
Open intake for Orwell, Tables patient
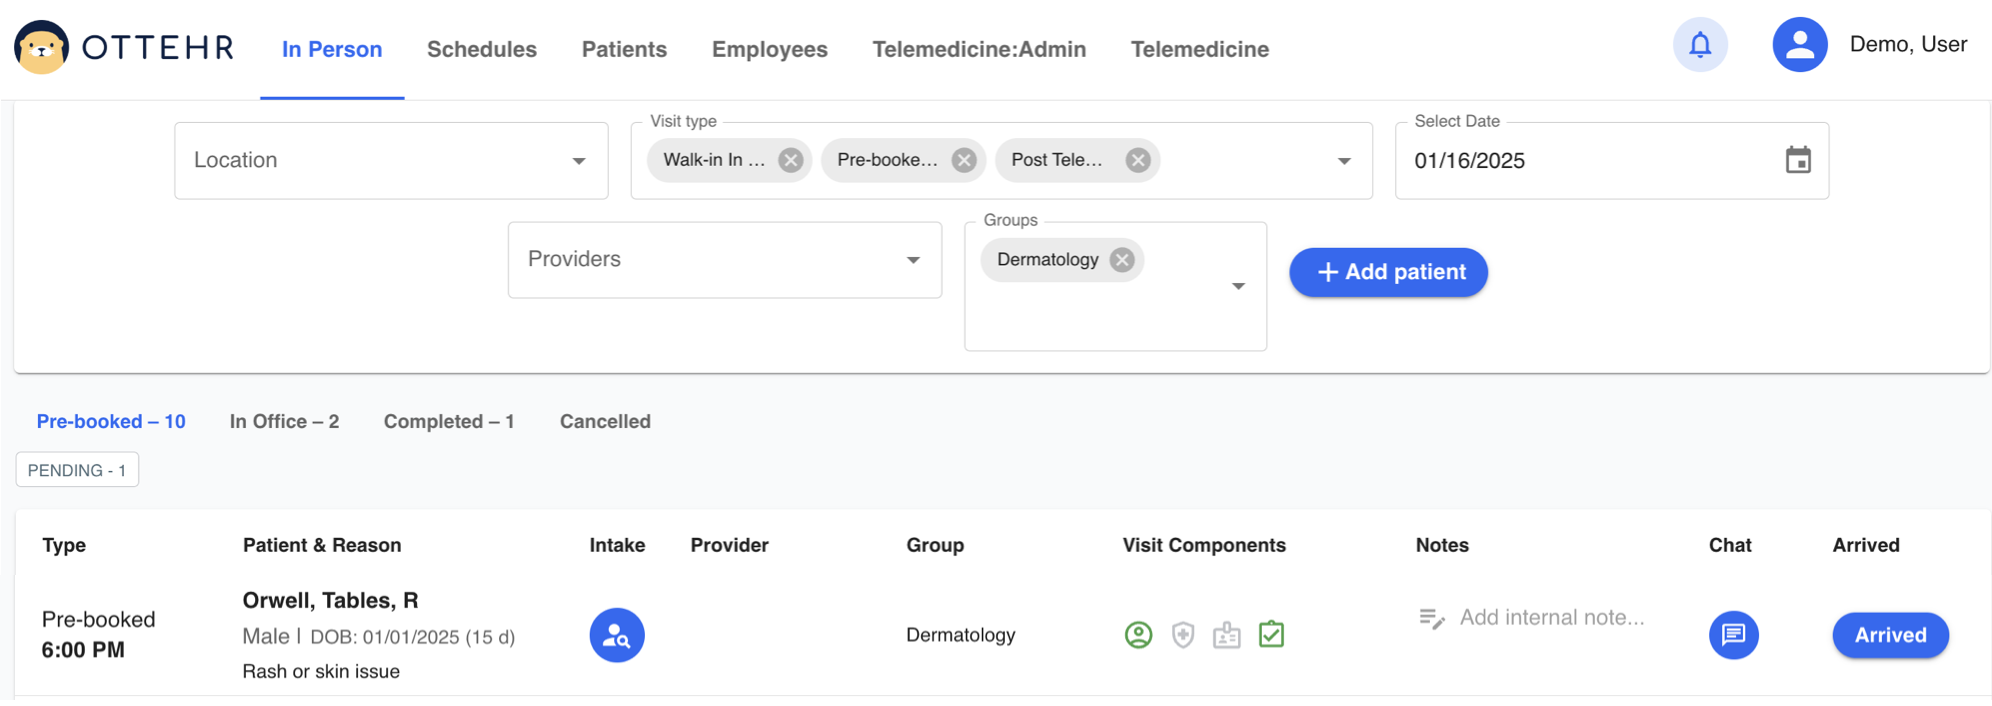[617, 635]
